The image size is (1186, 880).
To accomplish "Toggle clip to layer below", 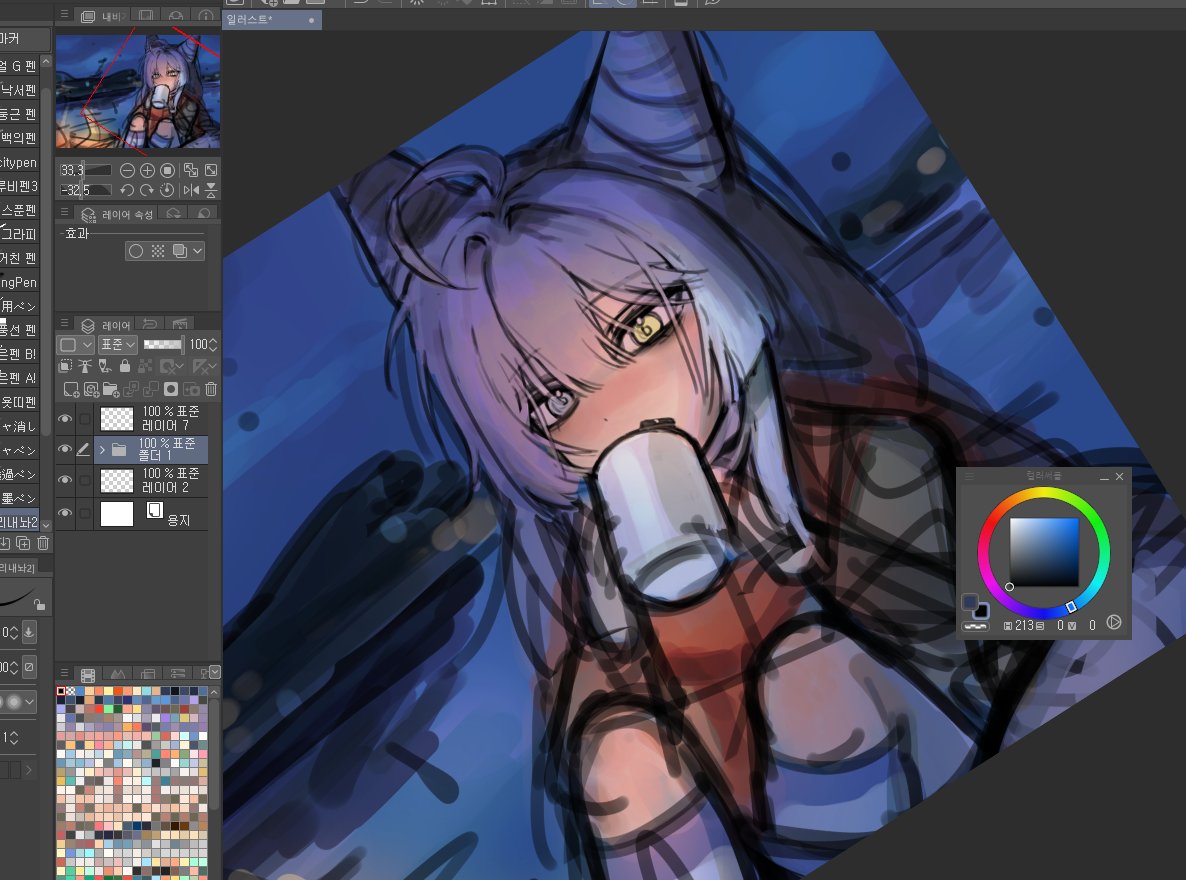I will coord(66,367).
